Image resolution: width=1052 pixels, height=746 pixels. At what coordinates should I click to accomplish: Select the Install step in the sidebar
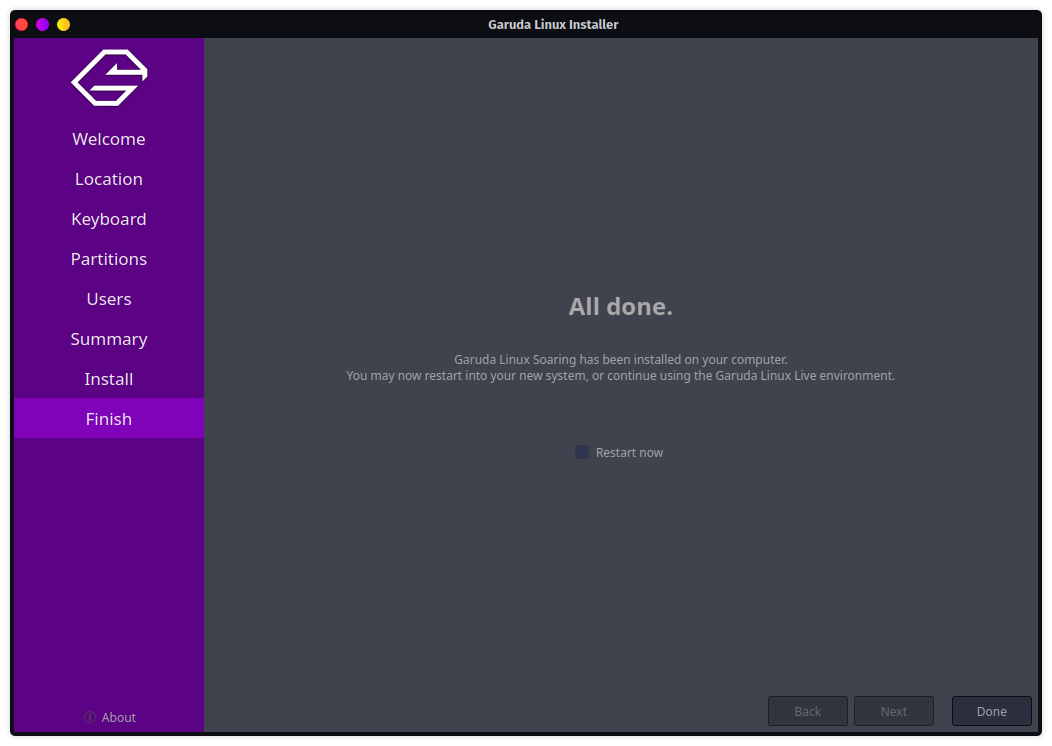[x=109, y=379]
